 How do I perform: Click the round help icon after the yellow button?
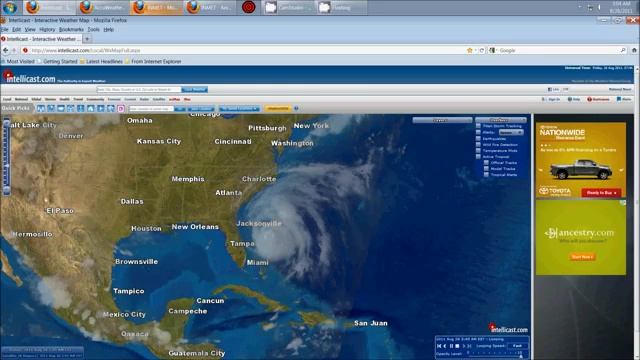click(x=296, y=109)
